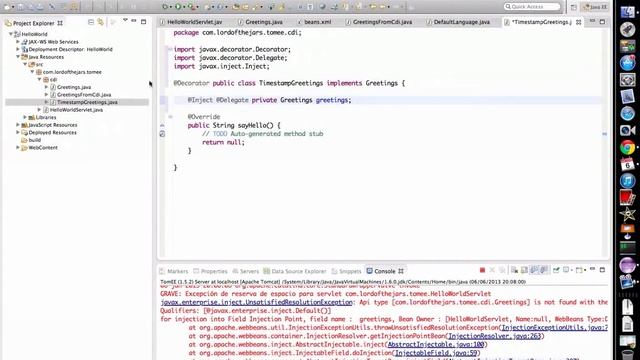Open Project Explorer view menu
This screenshot has height=360, width=640.
click(125, 20)
